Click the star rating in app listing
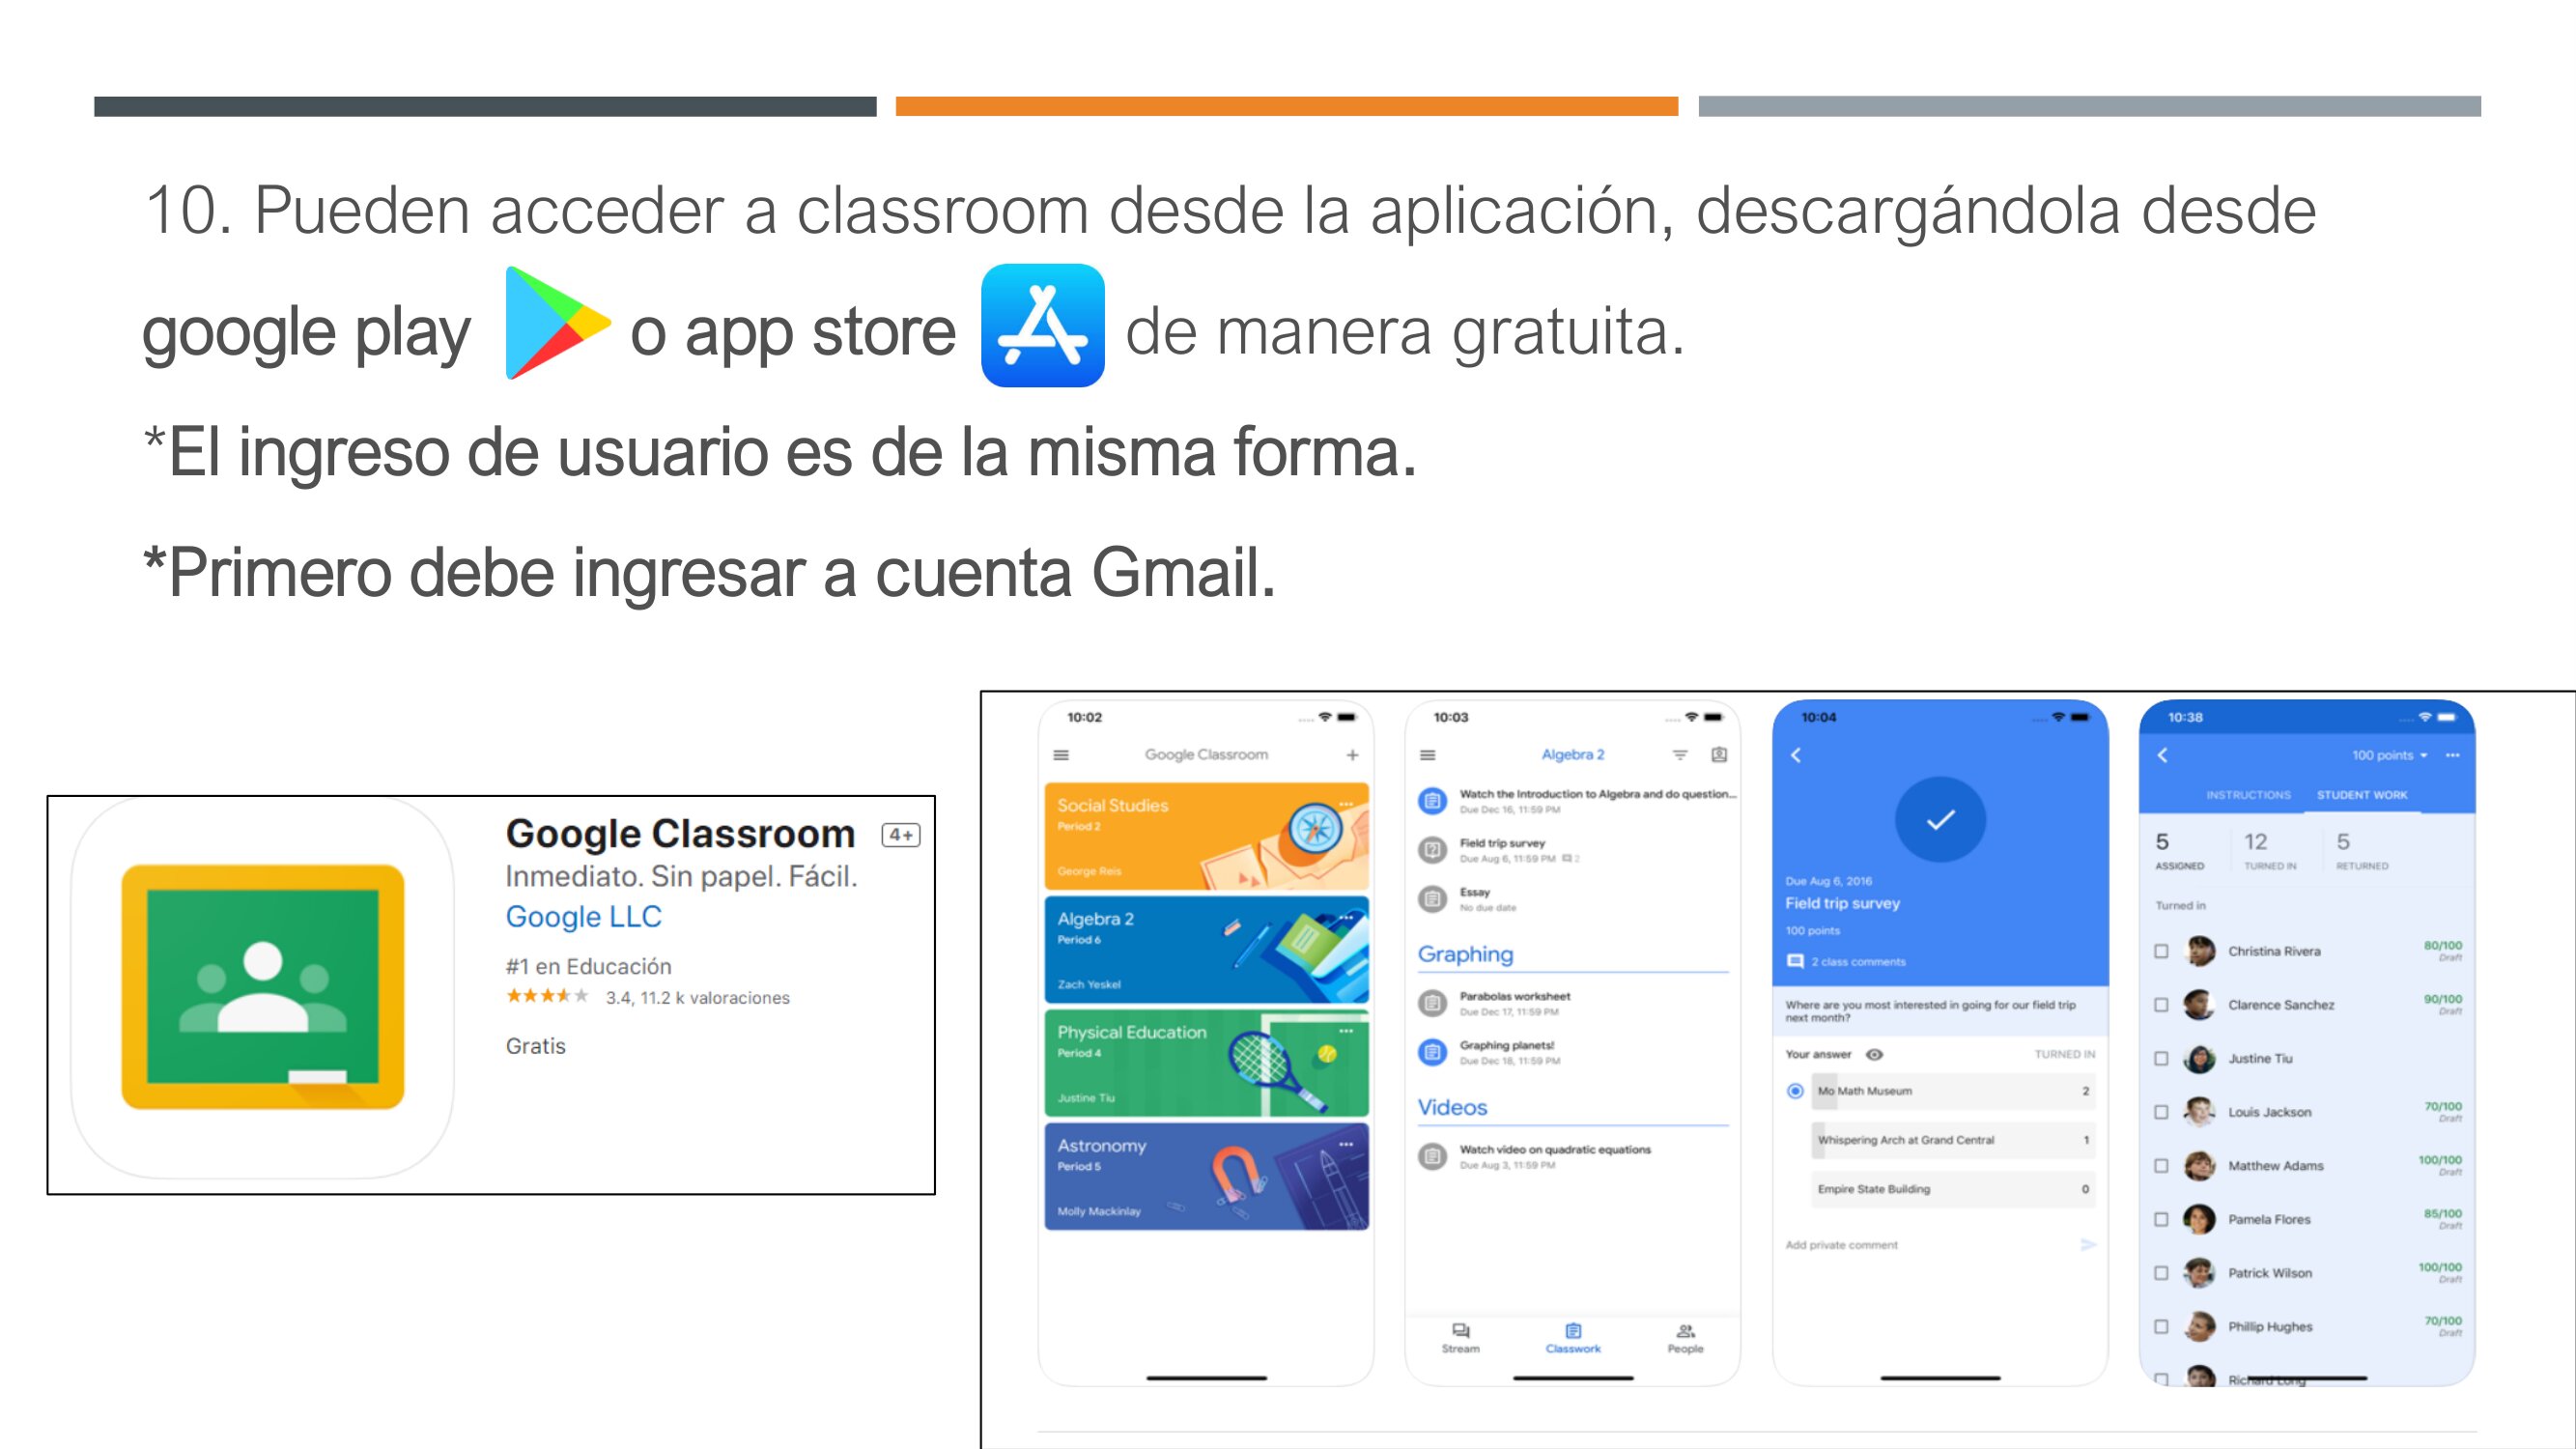The image size is (2576, 1449). 546,996
